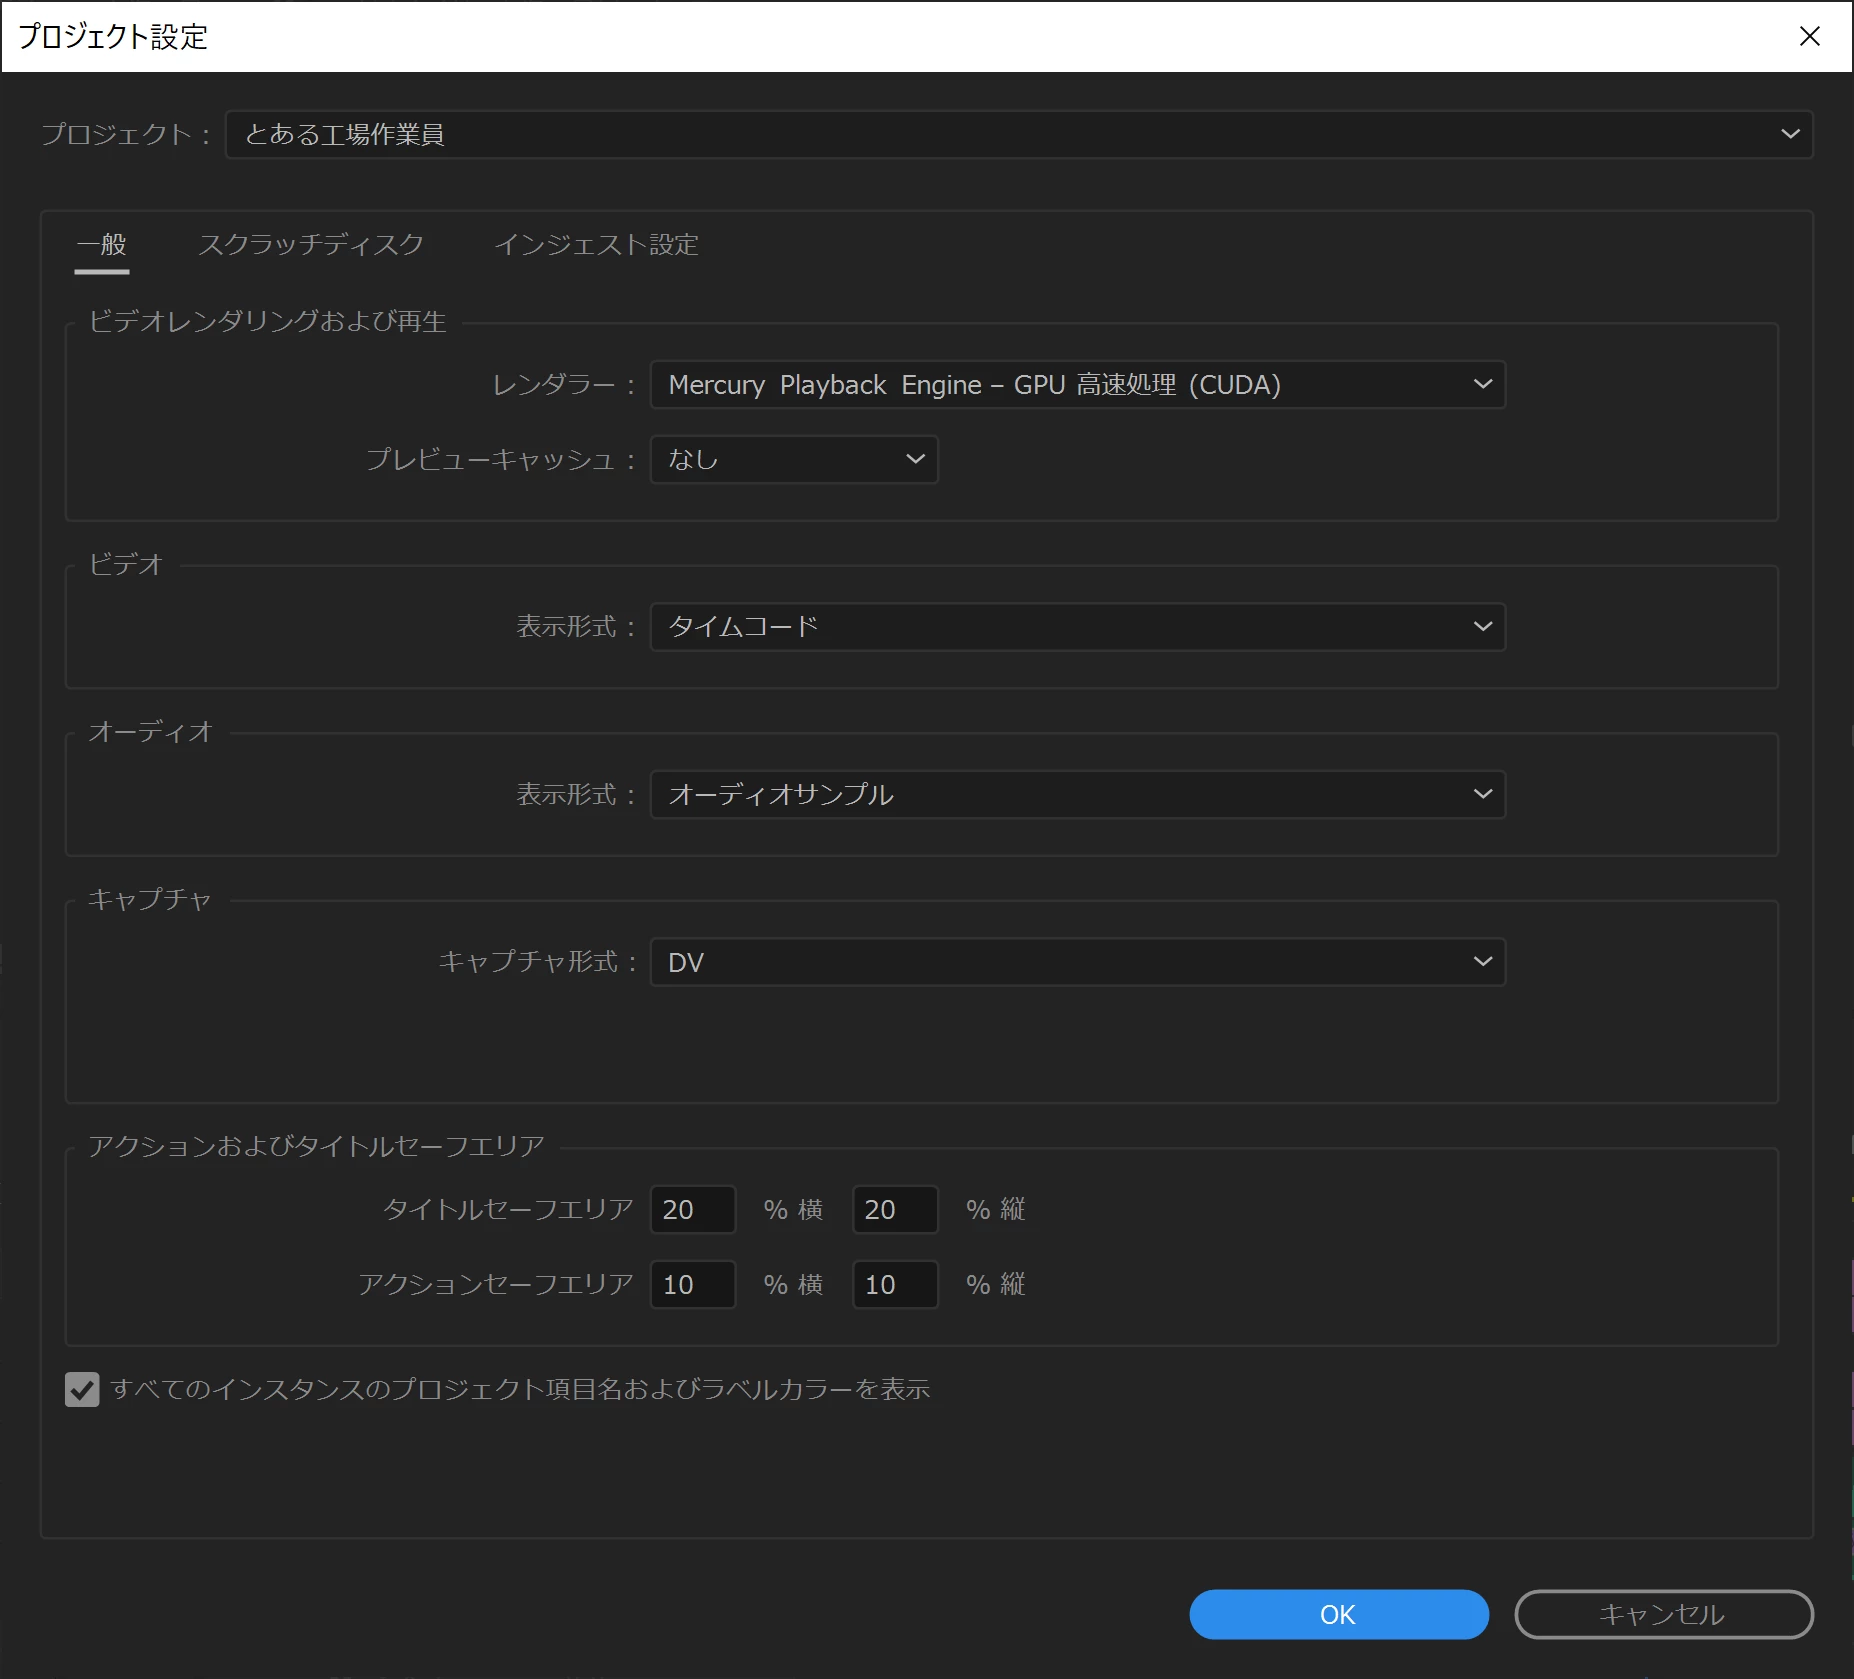Confirm settings with the OK button
This screenshot has width=1854, height=1679.
[1339, 1615]
